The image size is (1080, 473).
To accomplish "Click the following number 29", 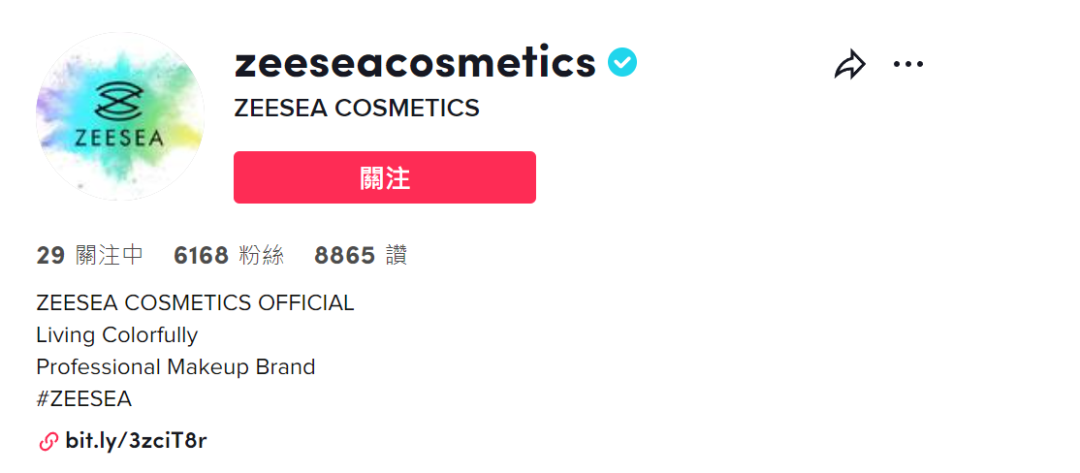I will (50, 256).
